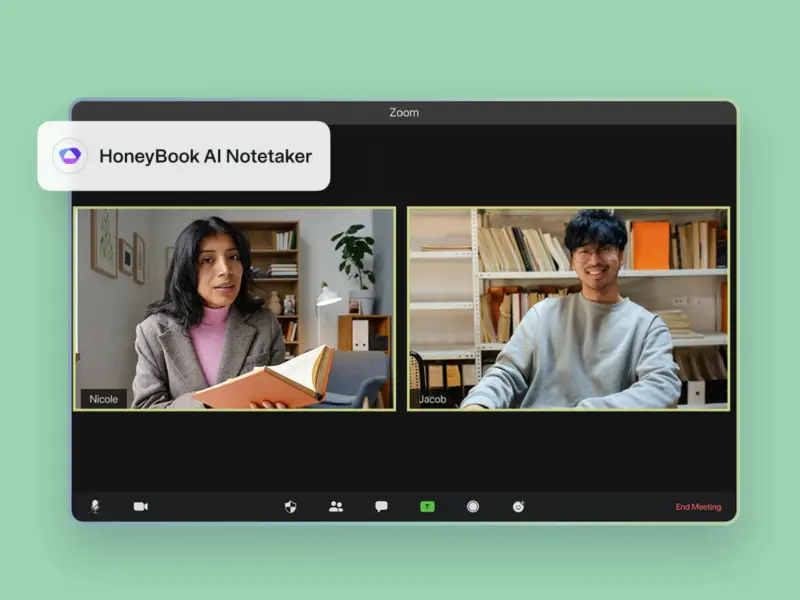Start recording with the Record icon
The width and height of the screenshot is (800, 600).
click(x=473, y=506)
